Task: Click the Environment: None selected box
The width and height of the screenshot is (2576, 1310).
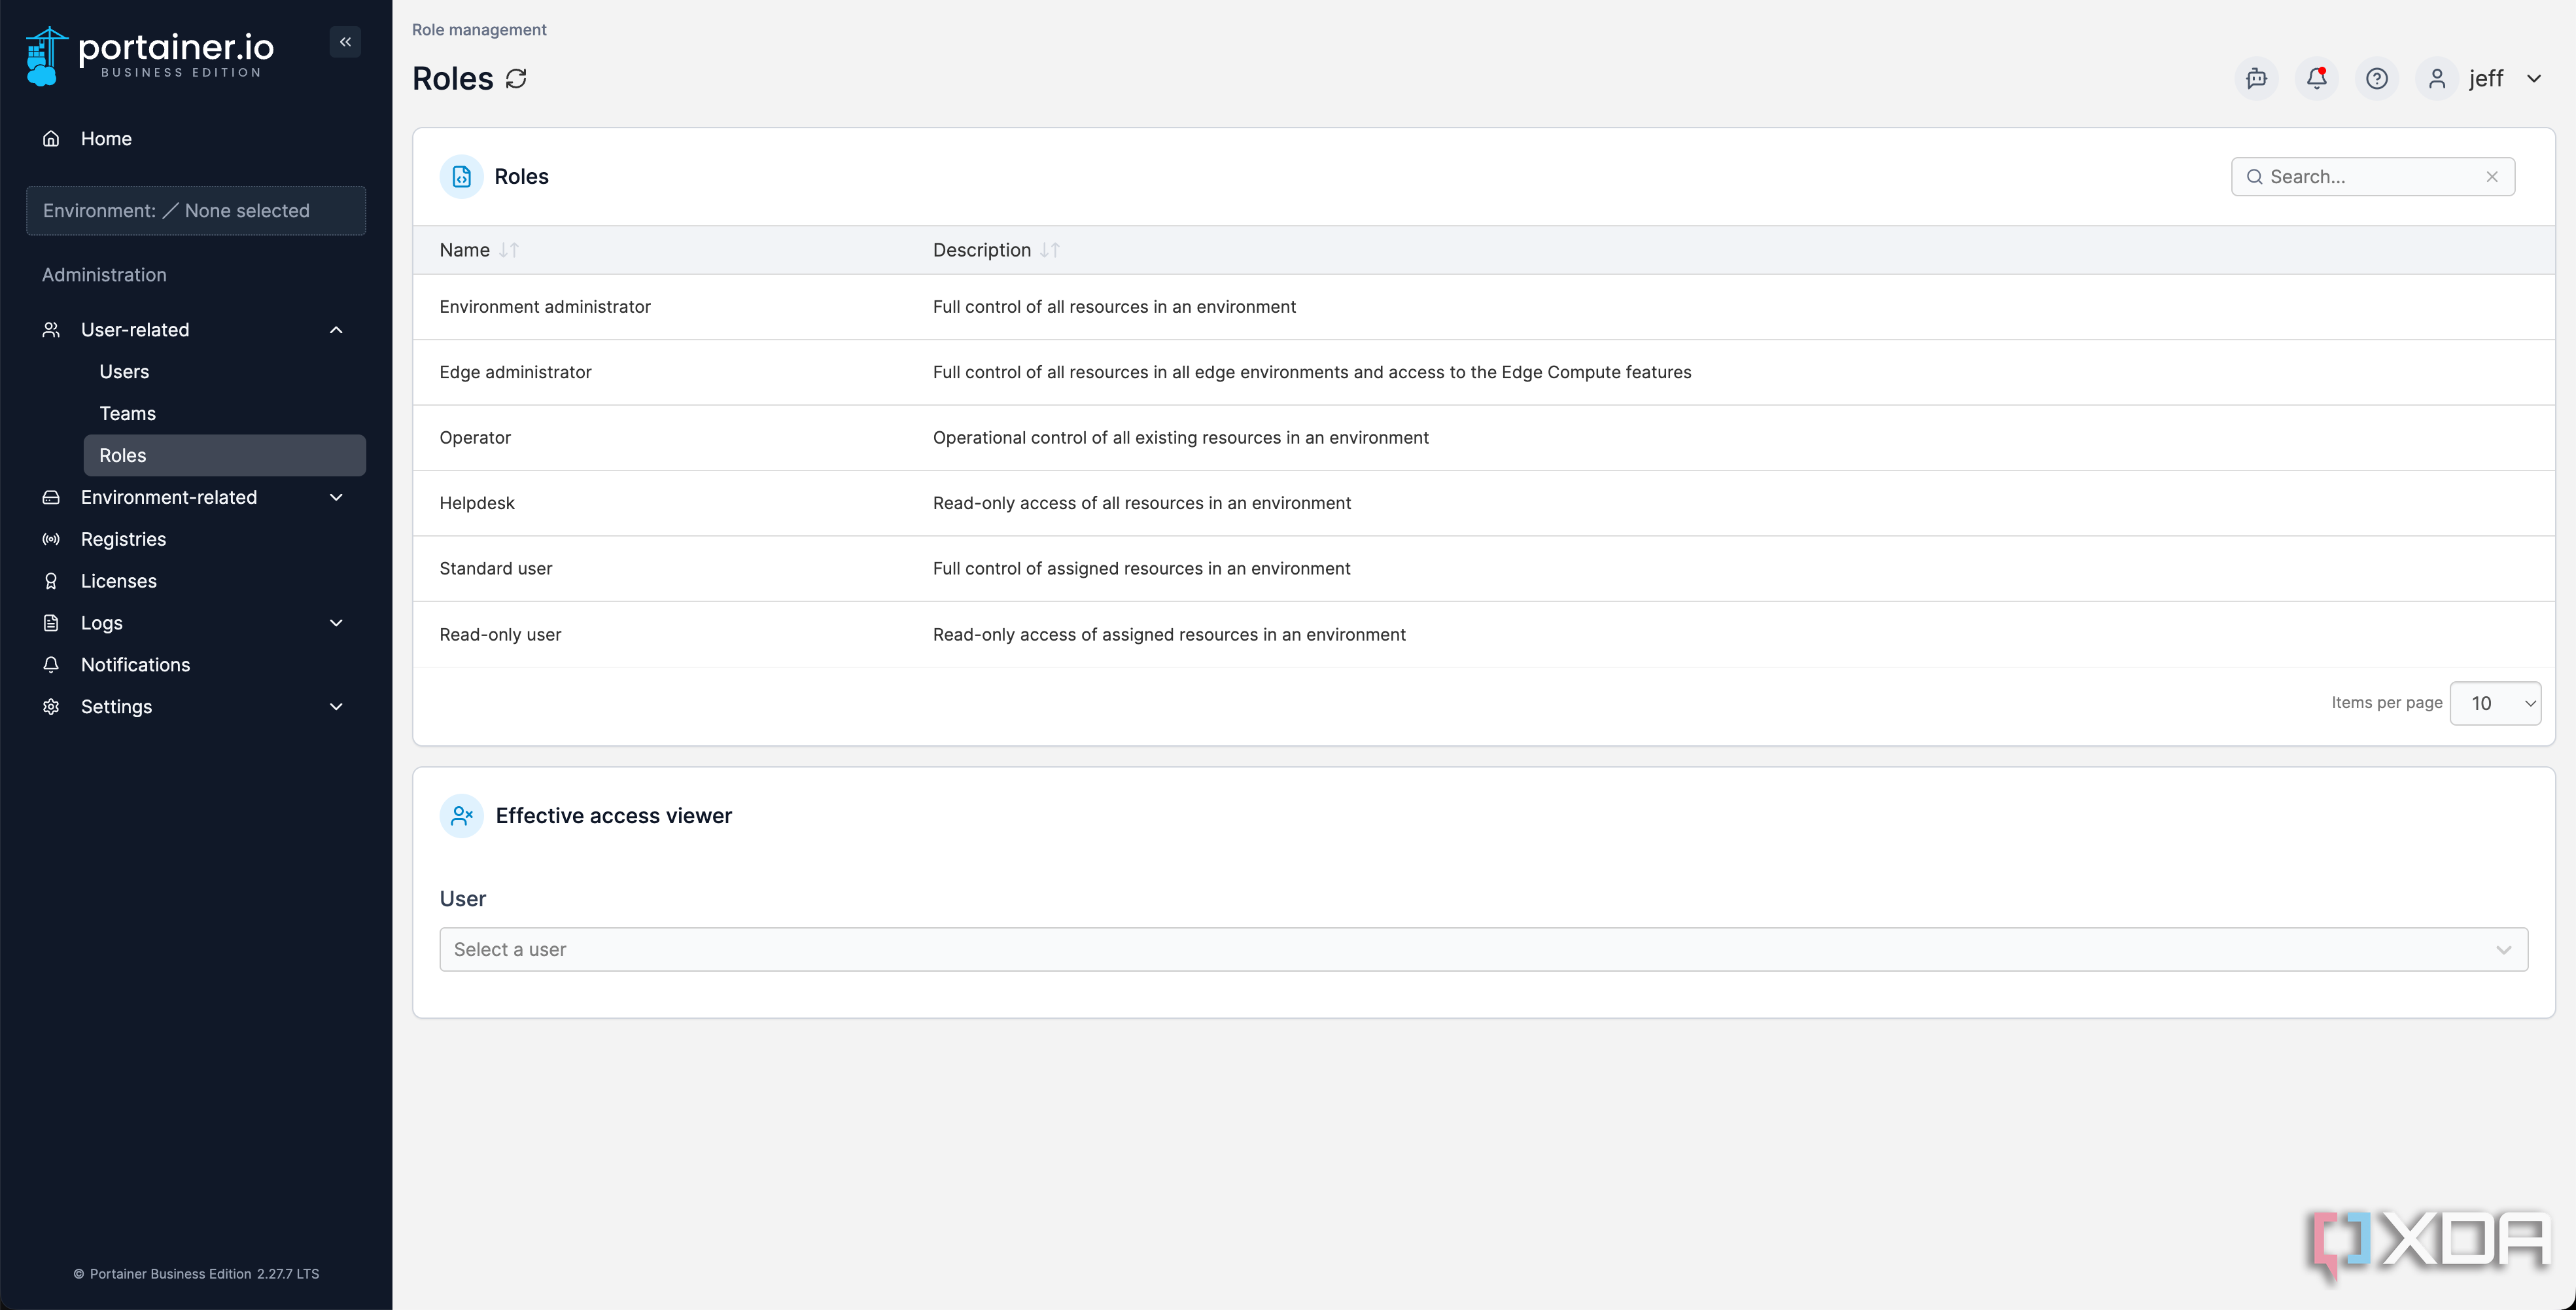Action: click(196, 211)
